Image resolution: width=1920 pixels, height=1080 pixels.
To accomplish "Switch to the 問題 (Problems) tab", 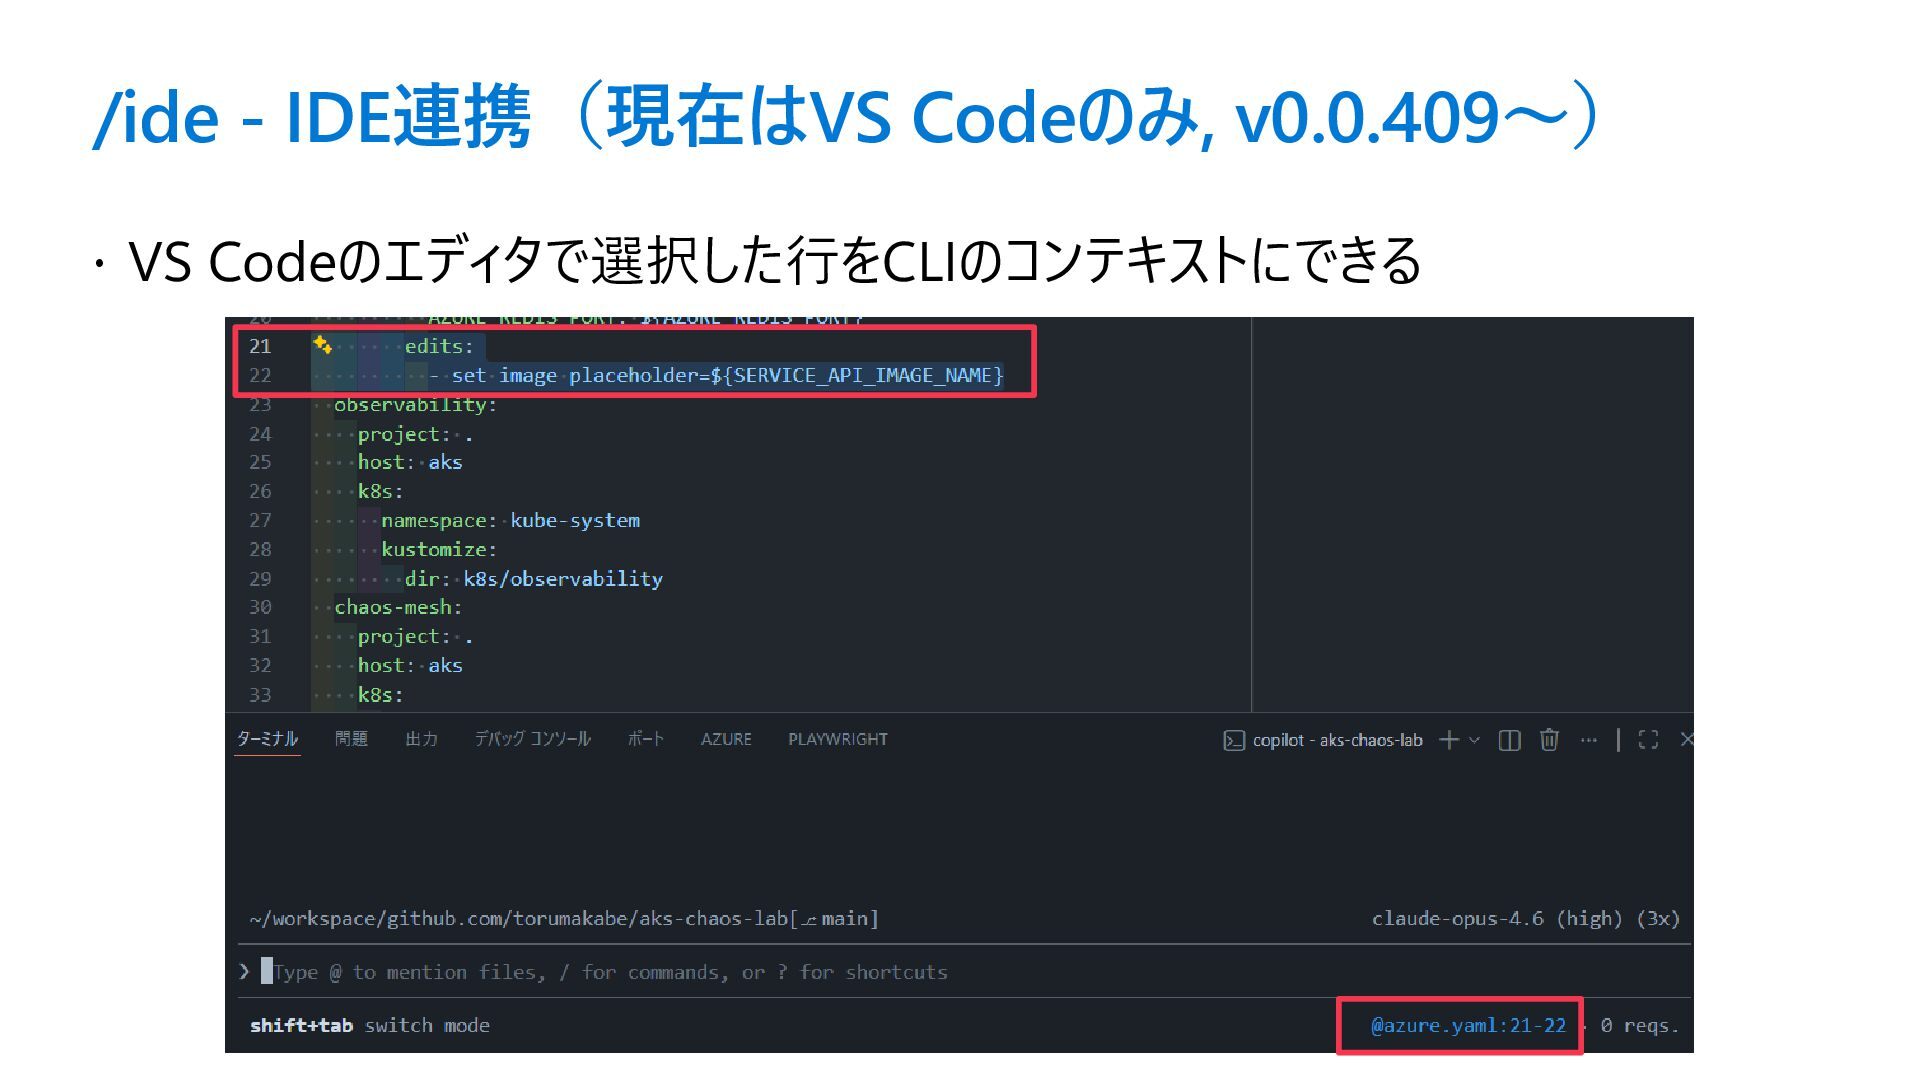I will [351, 739].
